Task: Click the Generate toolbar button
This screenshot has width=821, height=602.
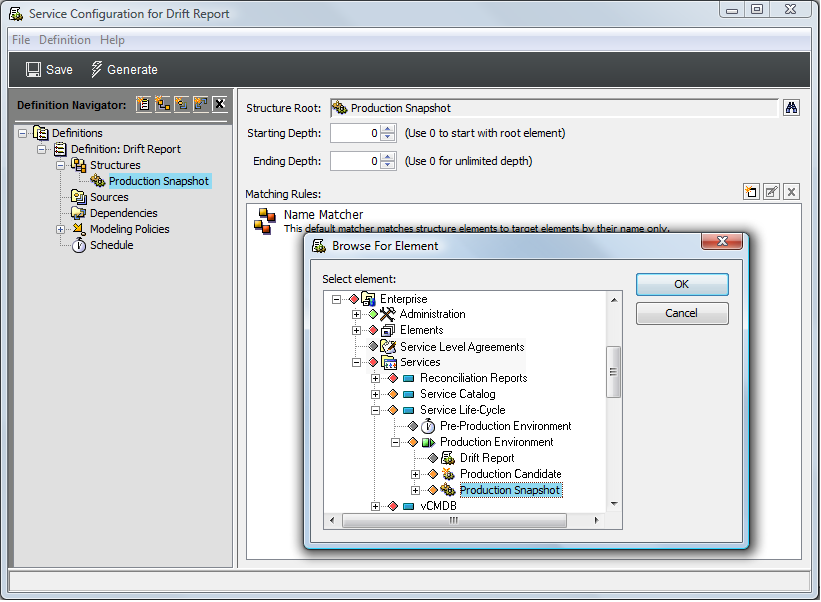Action: click(x=124, y=70)
